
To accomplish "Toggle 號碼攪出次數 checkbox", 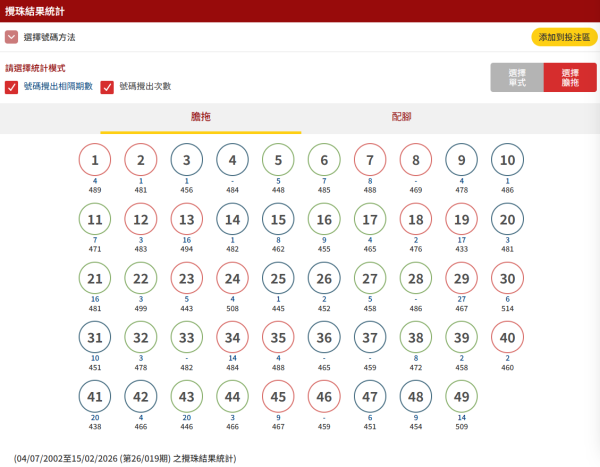I will [x=107, y=87].
